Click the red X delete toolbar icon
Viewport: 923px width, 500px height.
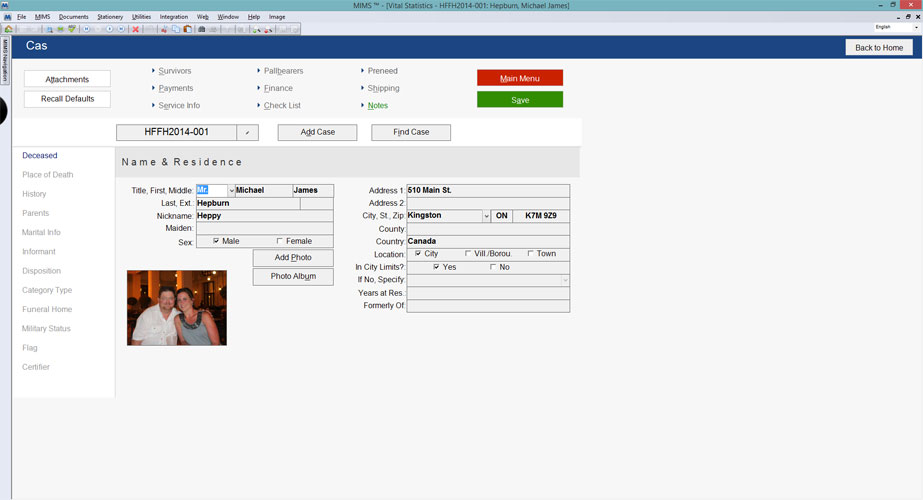[135, 29]
